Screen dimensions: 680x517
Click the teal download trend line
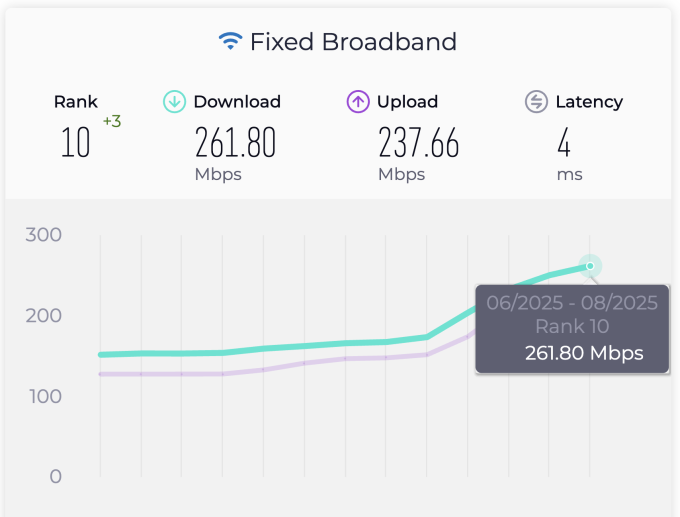coord(300,346)
